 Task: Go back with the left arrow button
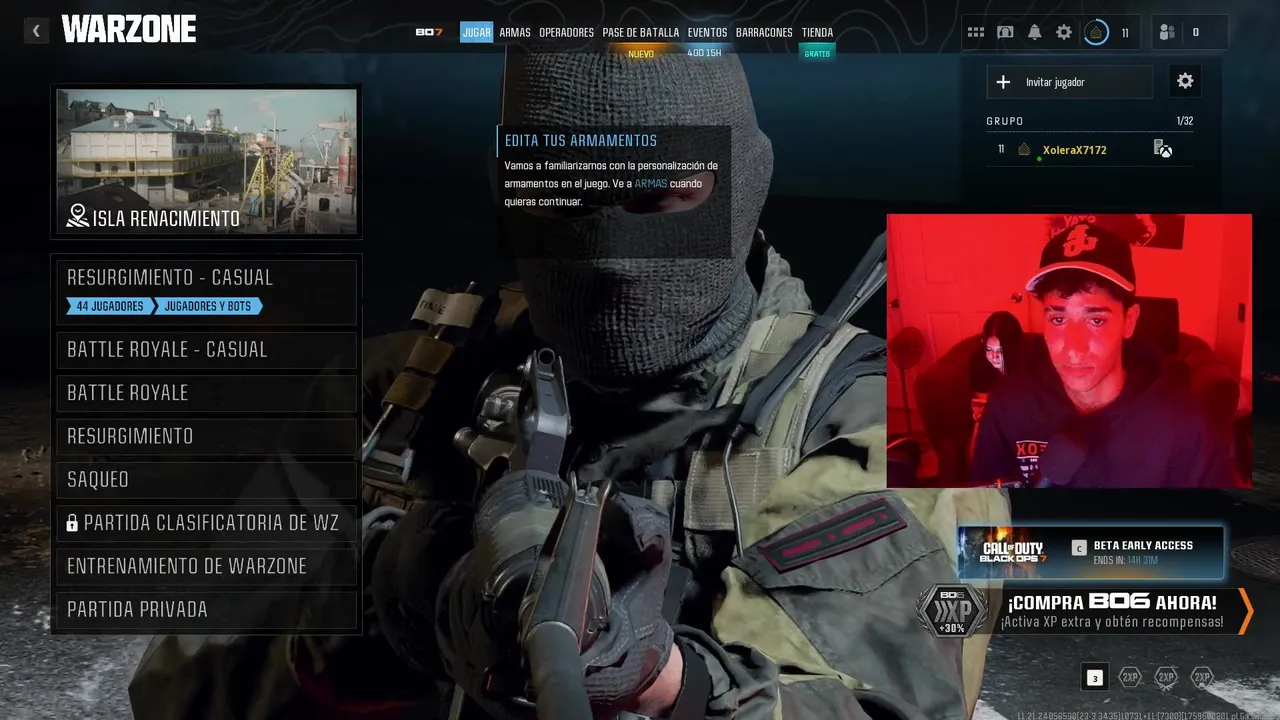coord(37,31)
